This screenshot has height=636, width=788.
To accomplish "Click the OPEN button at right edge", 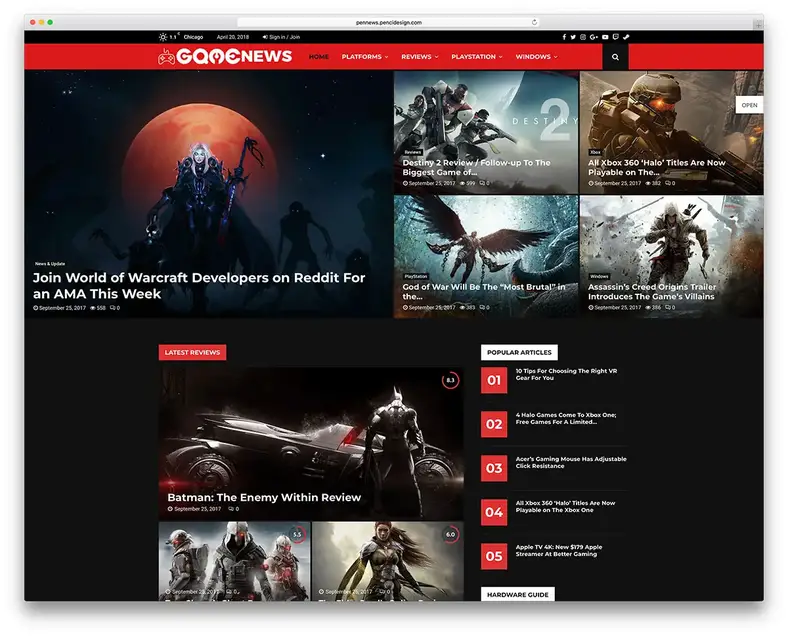I will pyautogui.click(x=749, y=105).
